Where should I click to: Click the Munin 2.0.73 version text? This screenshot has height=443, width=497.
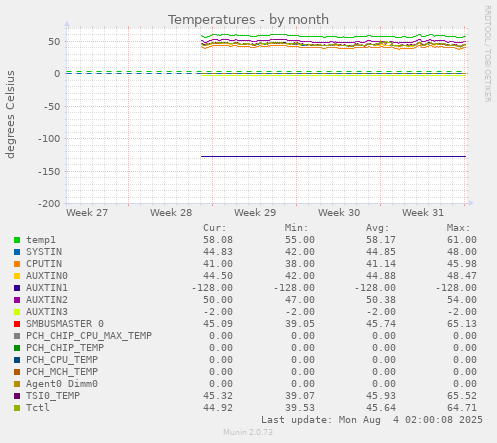point(248,432)
